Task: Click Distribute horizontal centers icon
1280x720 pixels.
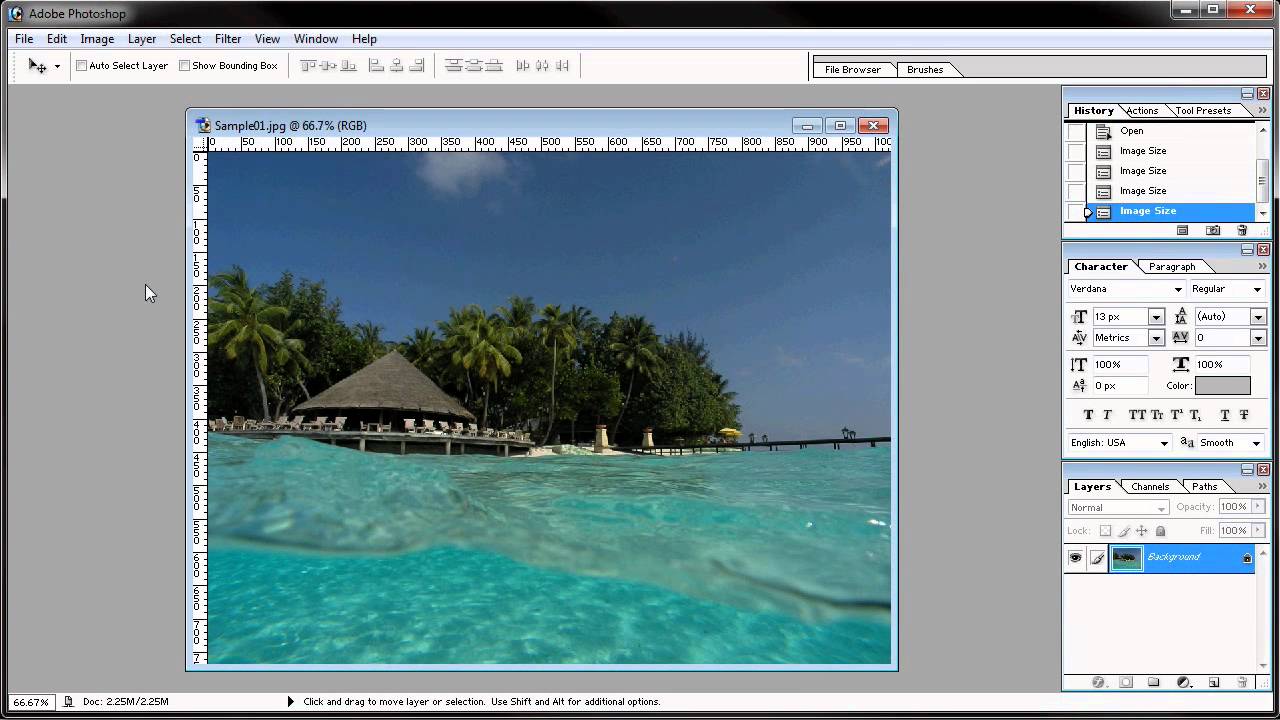Action: (542, 66)
